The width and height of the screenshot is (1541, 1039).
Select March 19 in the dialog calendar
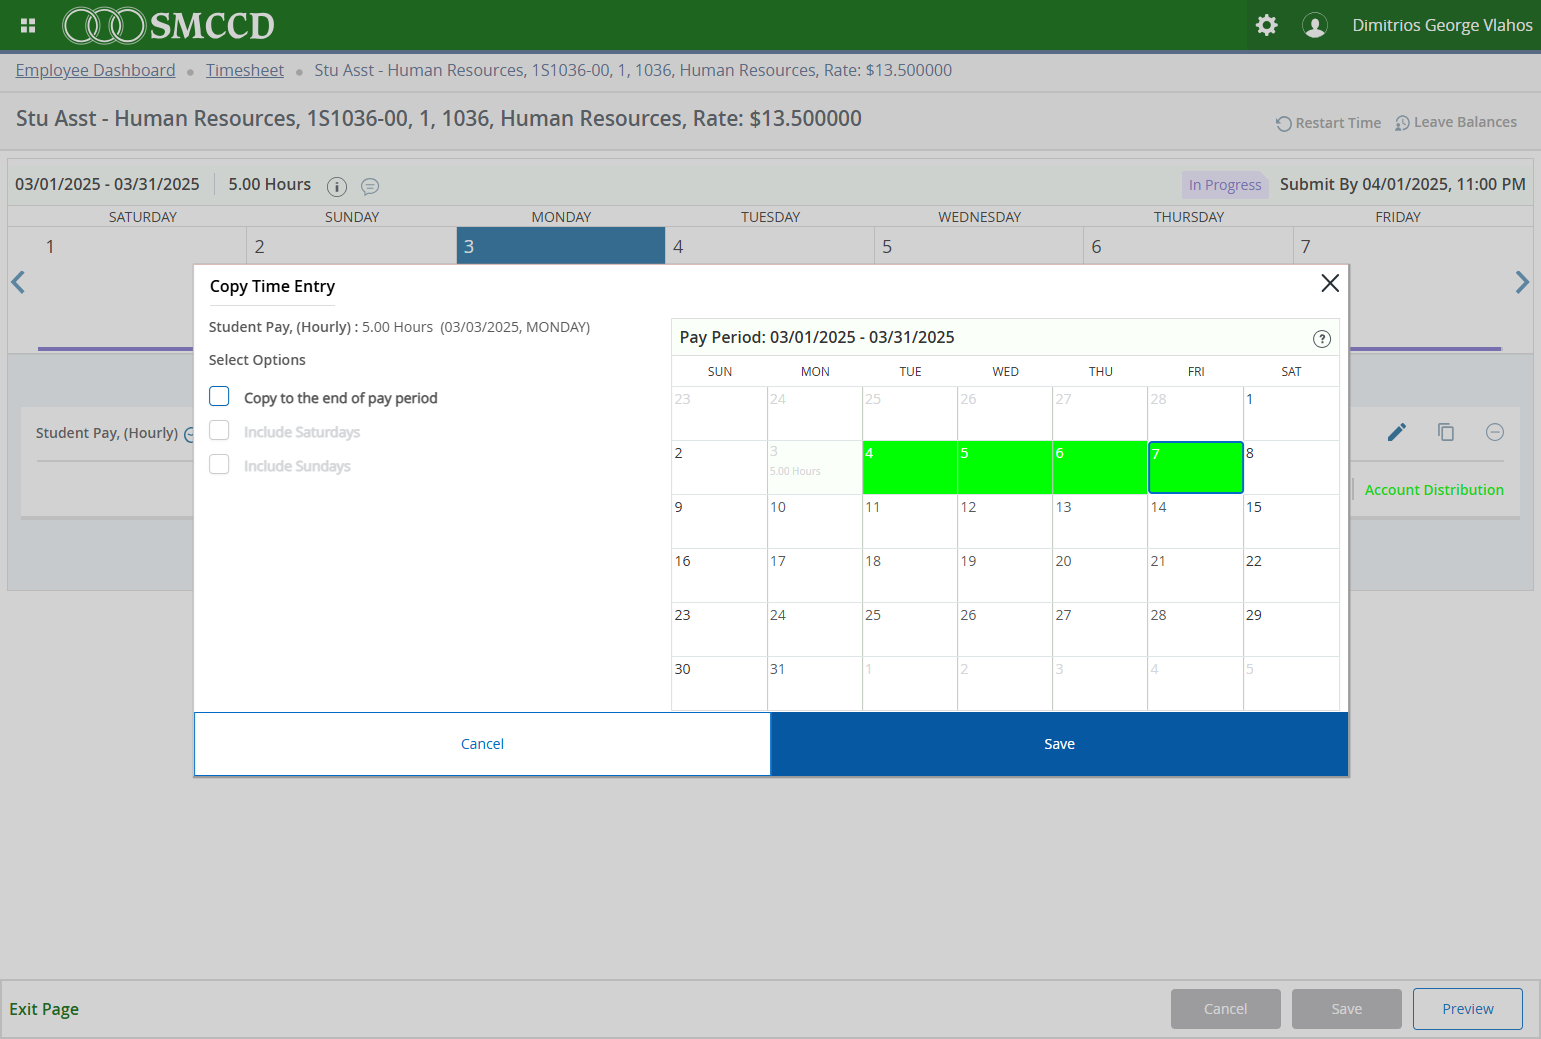point(1005,575)
